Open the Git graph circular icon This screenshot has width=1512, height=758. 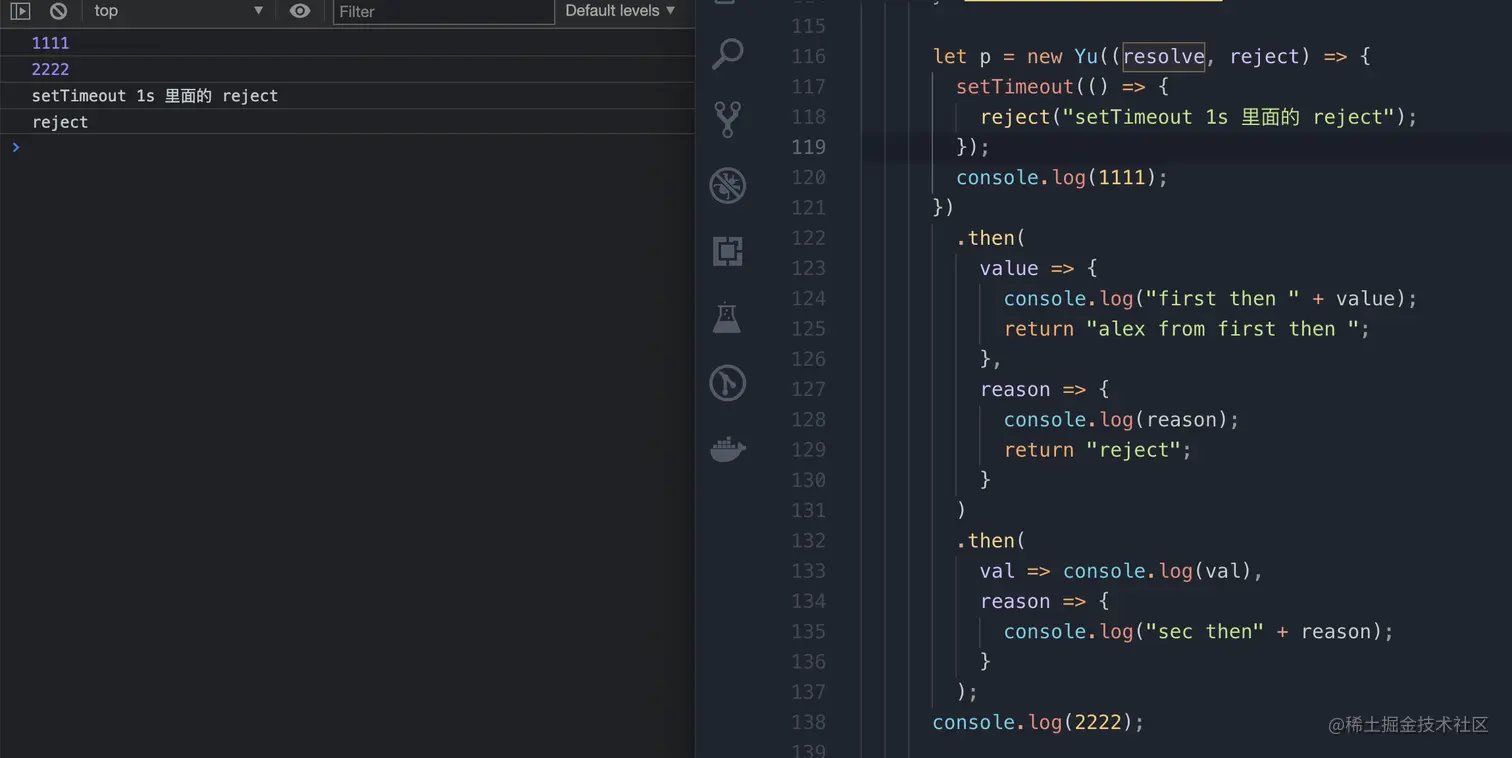pos(727,383)
